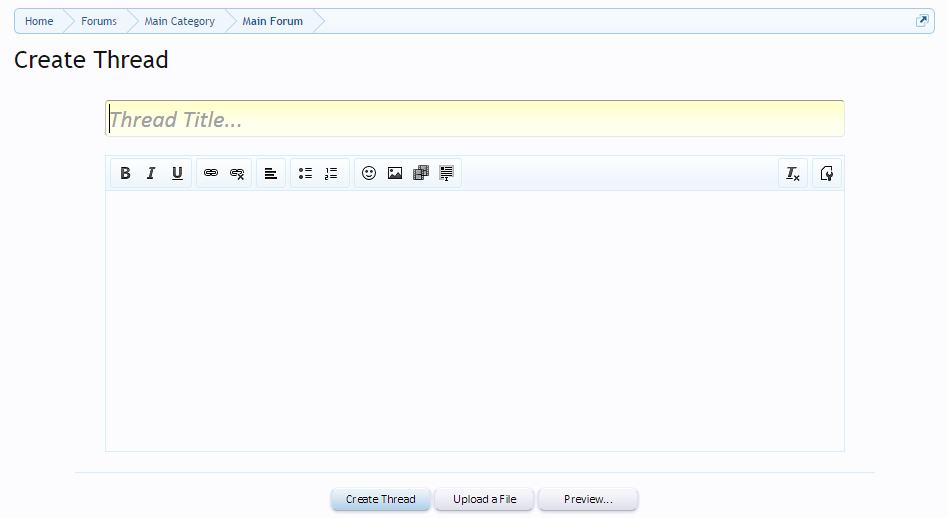Viewport: 948px width, 518px height.
Task: Insert an image into the post
Action: coord(395,173)
